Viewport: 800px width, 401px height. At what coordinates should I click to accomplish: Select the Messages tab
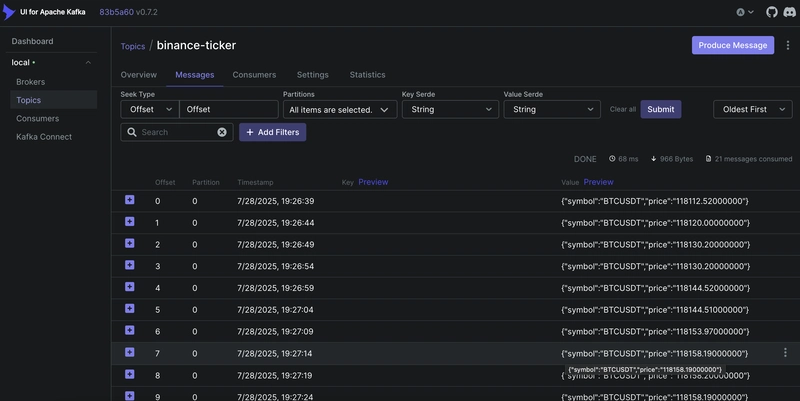[194, 75]
